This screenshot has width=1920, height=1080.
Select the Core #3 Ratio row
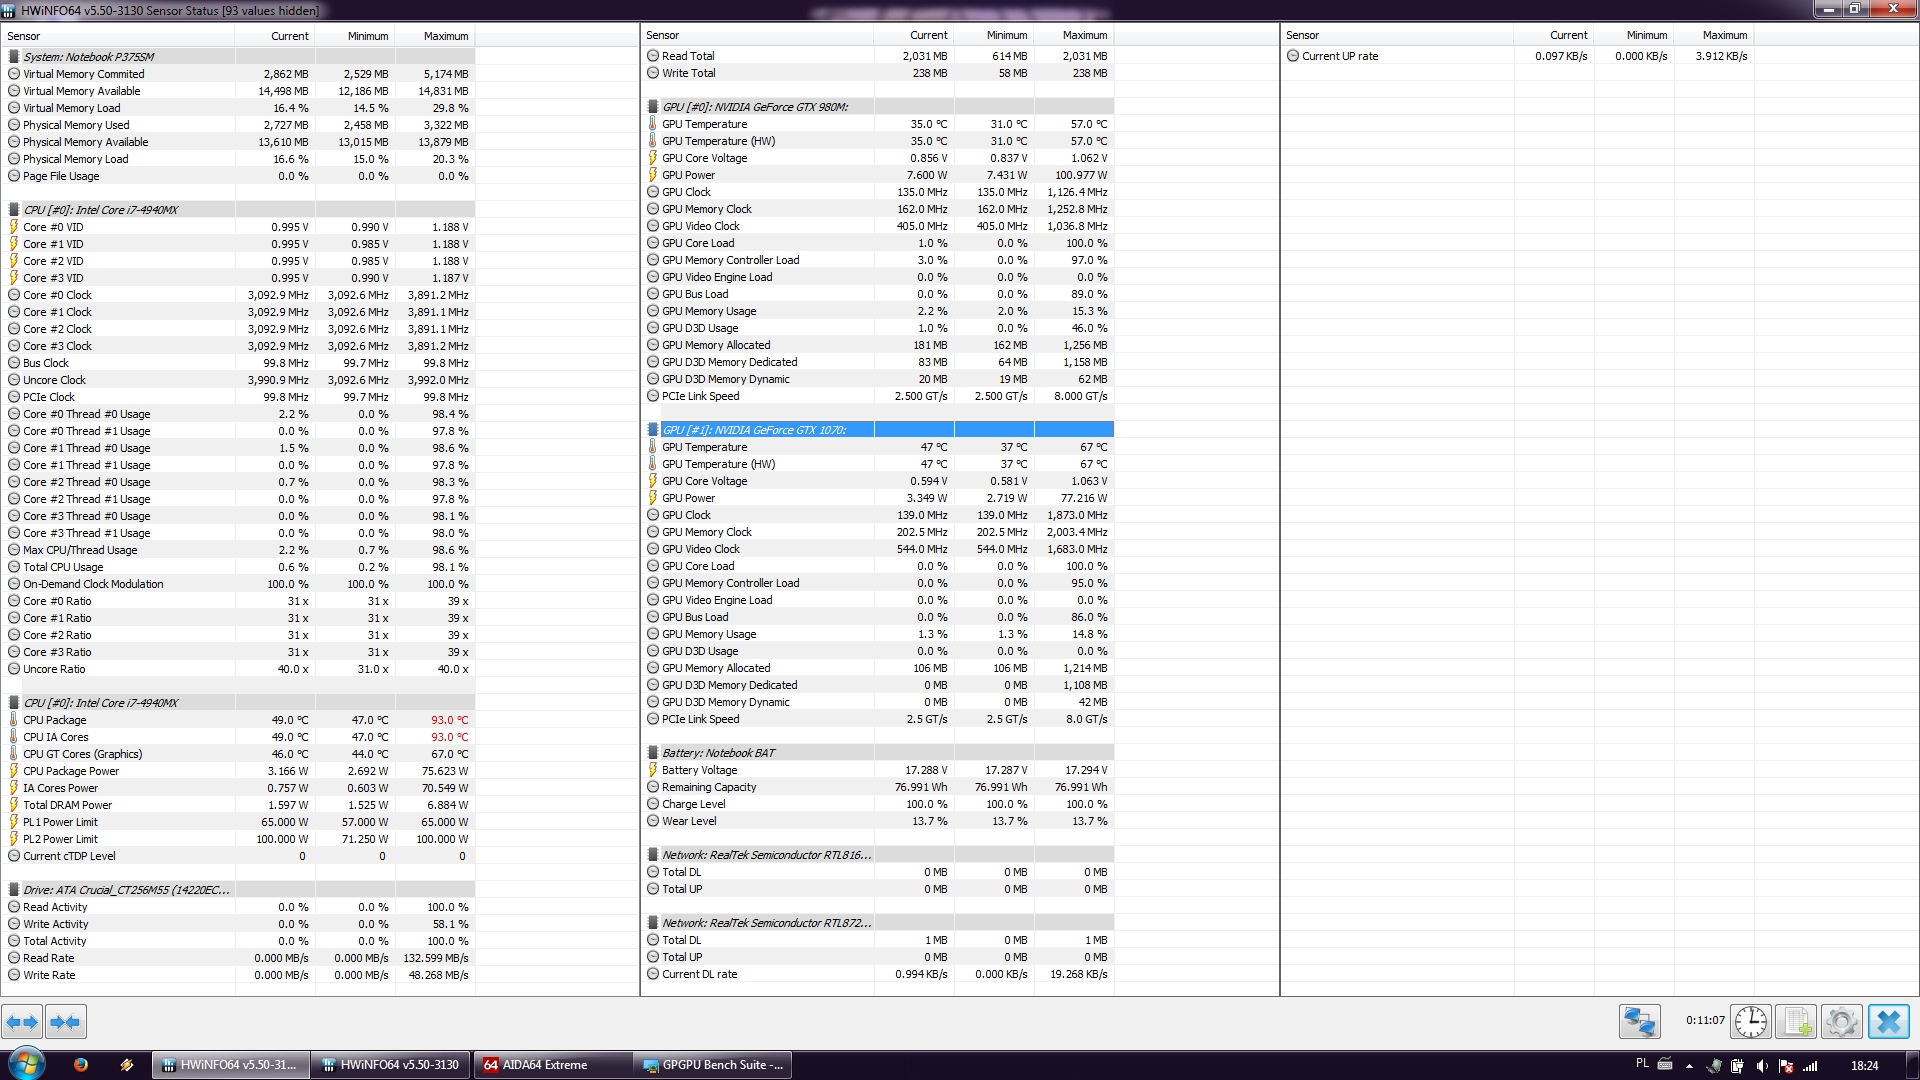238,652
